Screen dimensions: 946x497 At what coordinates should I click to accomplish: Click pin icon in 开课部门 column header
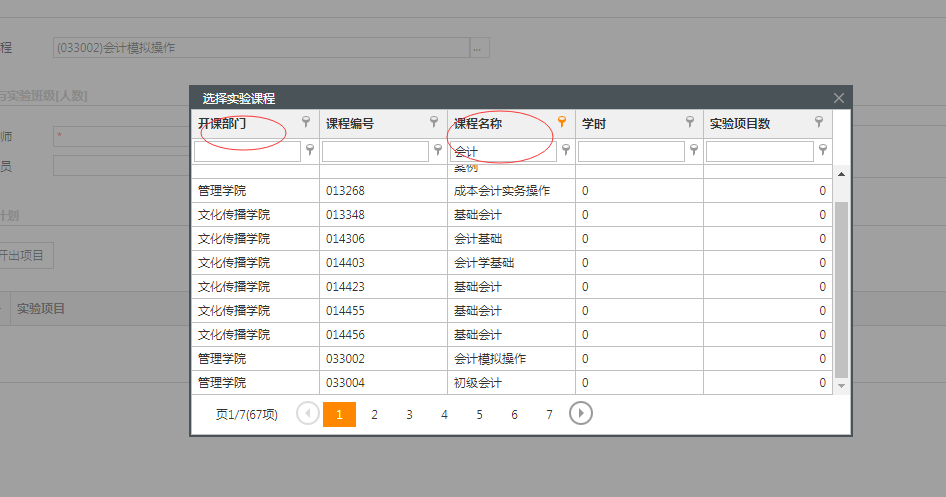click(306, 122)
